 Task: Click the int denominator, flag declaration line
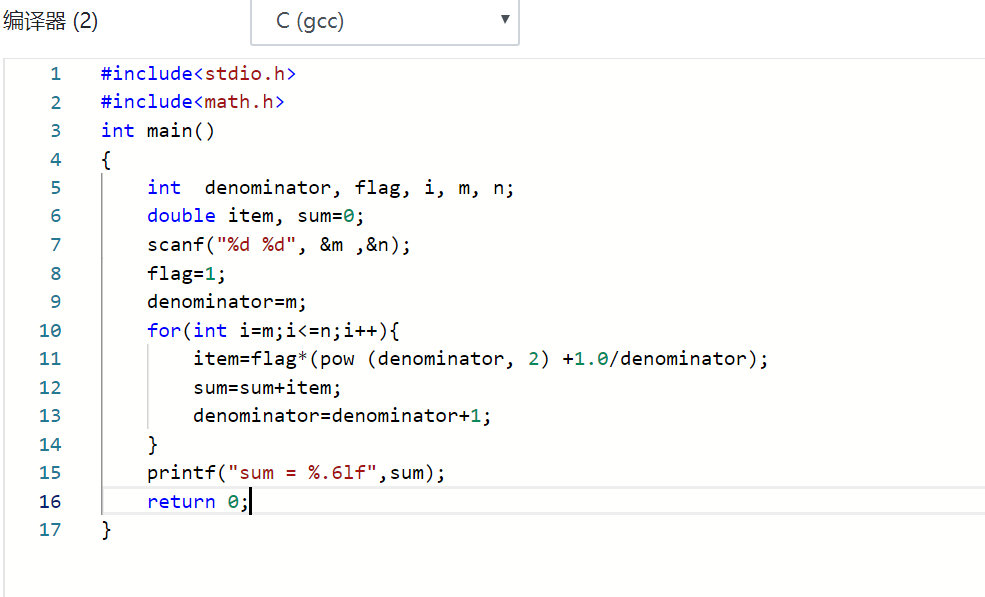pos(330,188)
